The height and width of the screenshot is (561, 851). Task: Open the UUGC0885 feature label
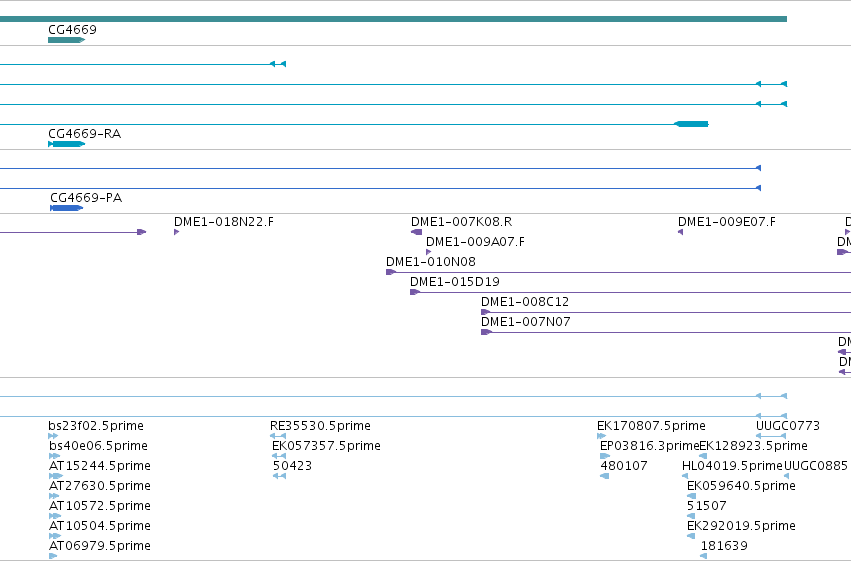(816, 466)
